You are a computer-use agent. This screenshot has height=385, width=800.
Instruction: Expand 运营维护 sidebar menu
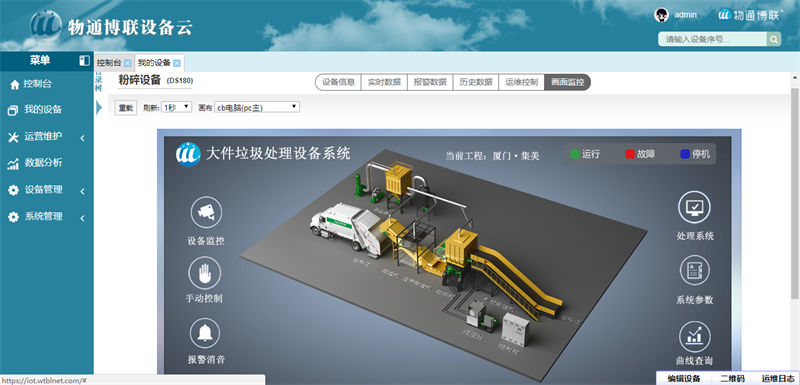click(x=47, y=137)
